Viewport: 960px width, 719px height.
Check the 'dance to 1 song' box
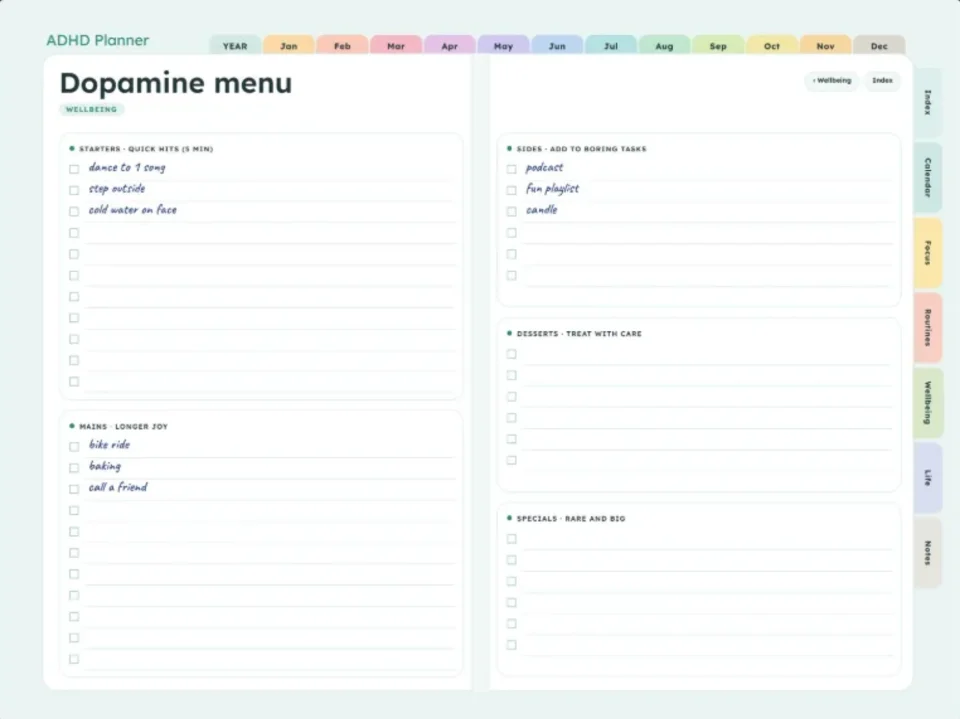tap(74, 169)
